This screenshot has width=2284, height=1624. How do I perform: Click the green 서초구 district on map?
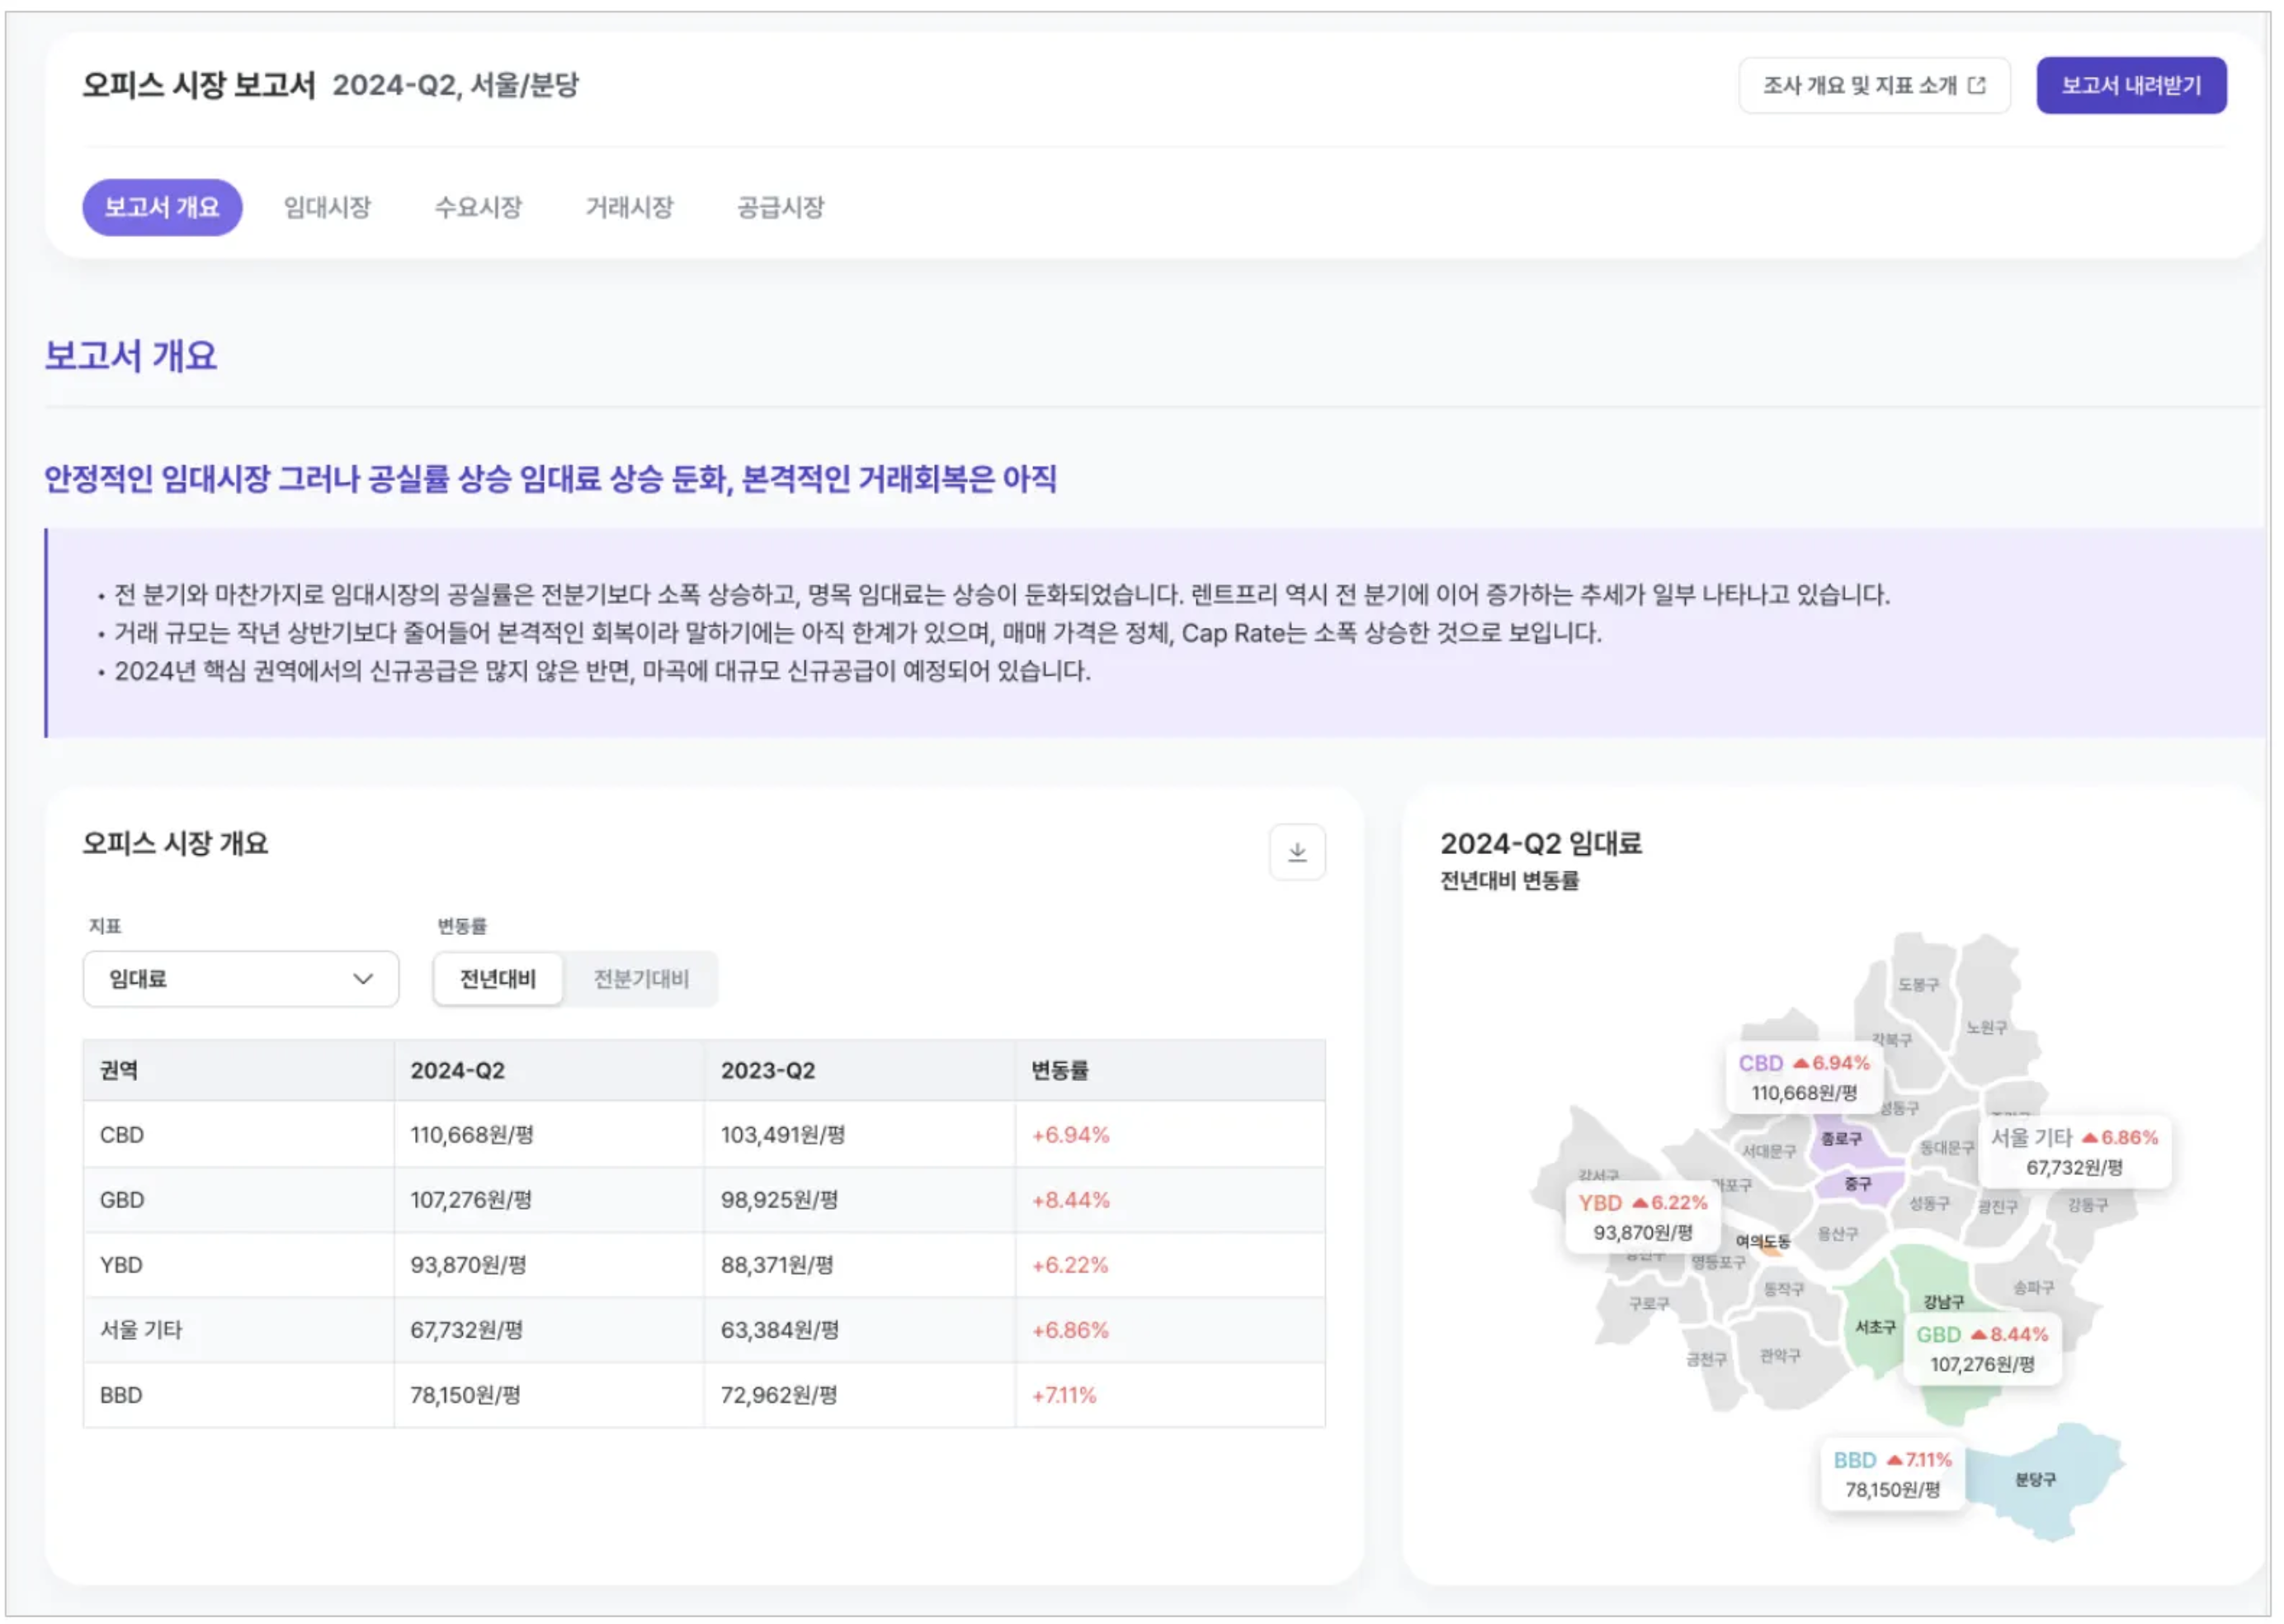click(1873, 1328)
